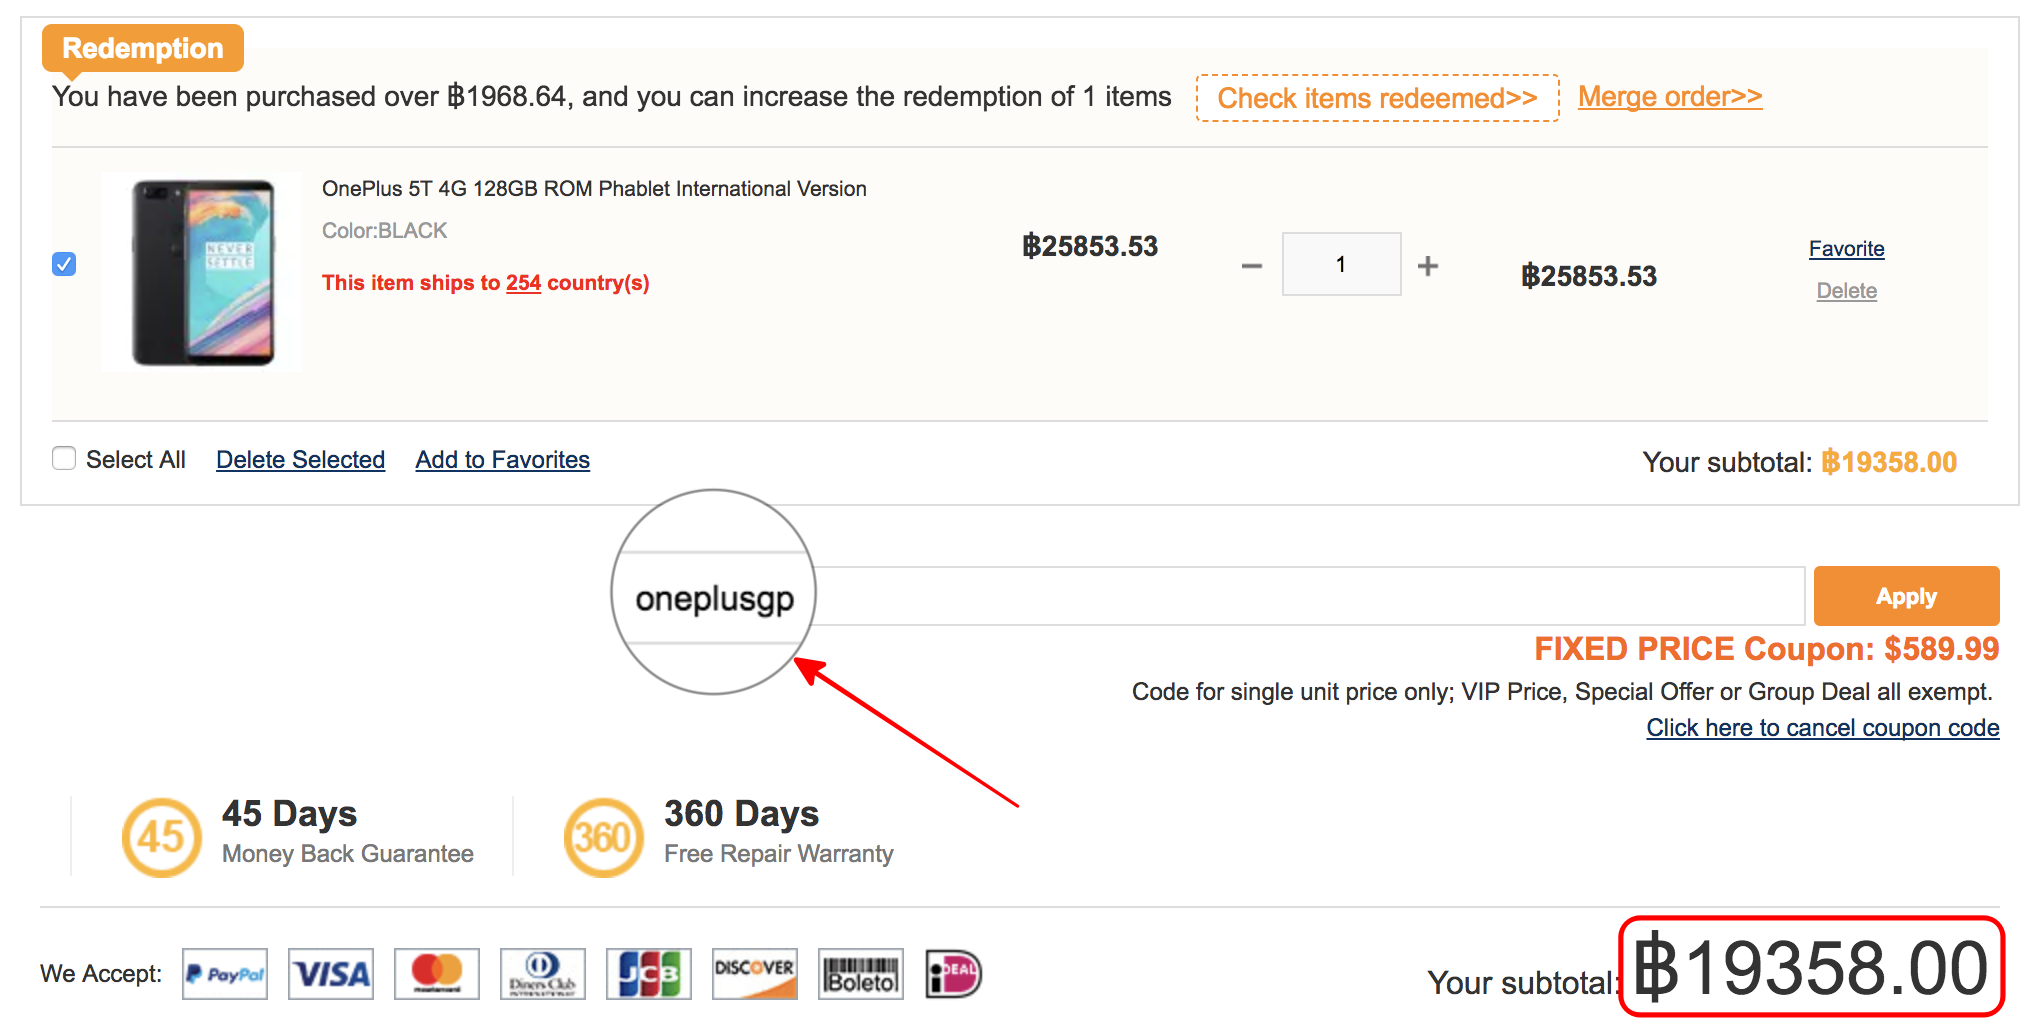Uncheck the OnePlus 5T item checkbox
The height and width of the screenshot is (1032, 2038).
[64, 264]
